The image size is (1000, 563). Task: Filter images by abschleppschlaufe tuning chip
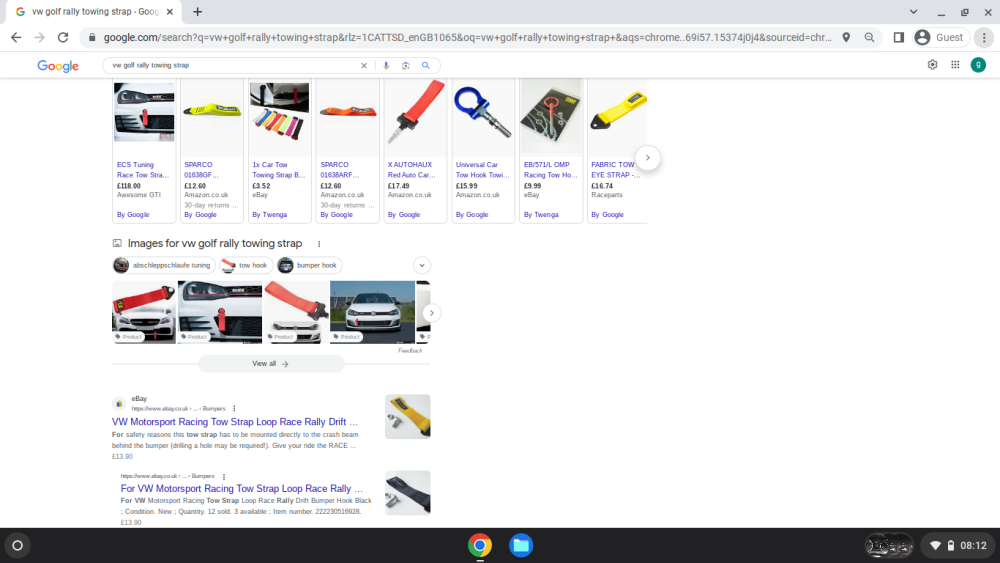pyautogui.click(x=164, y=265)
